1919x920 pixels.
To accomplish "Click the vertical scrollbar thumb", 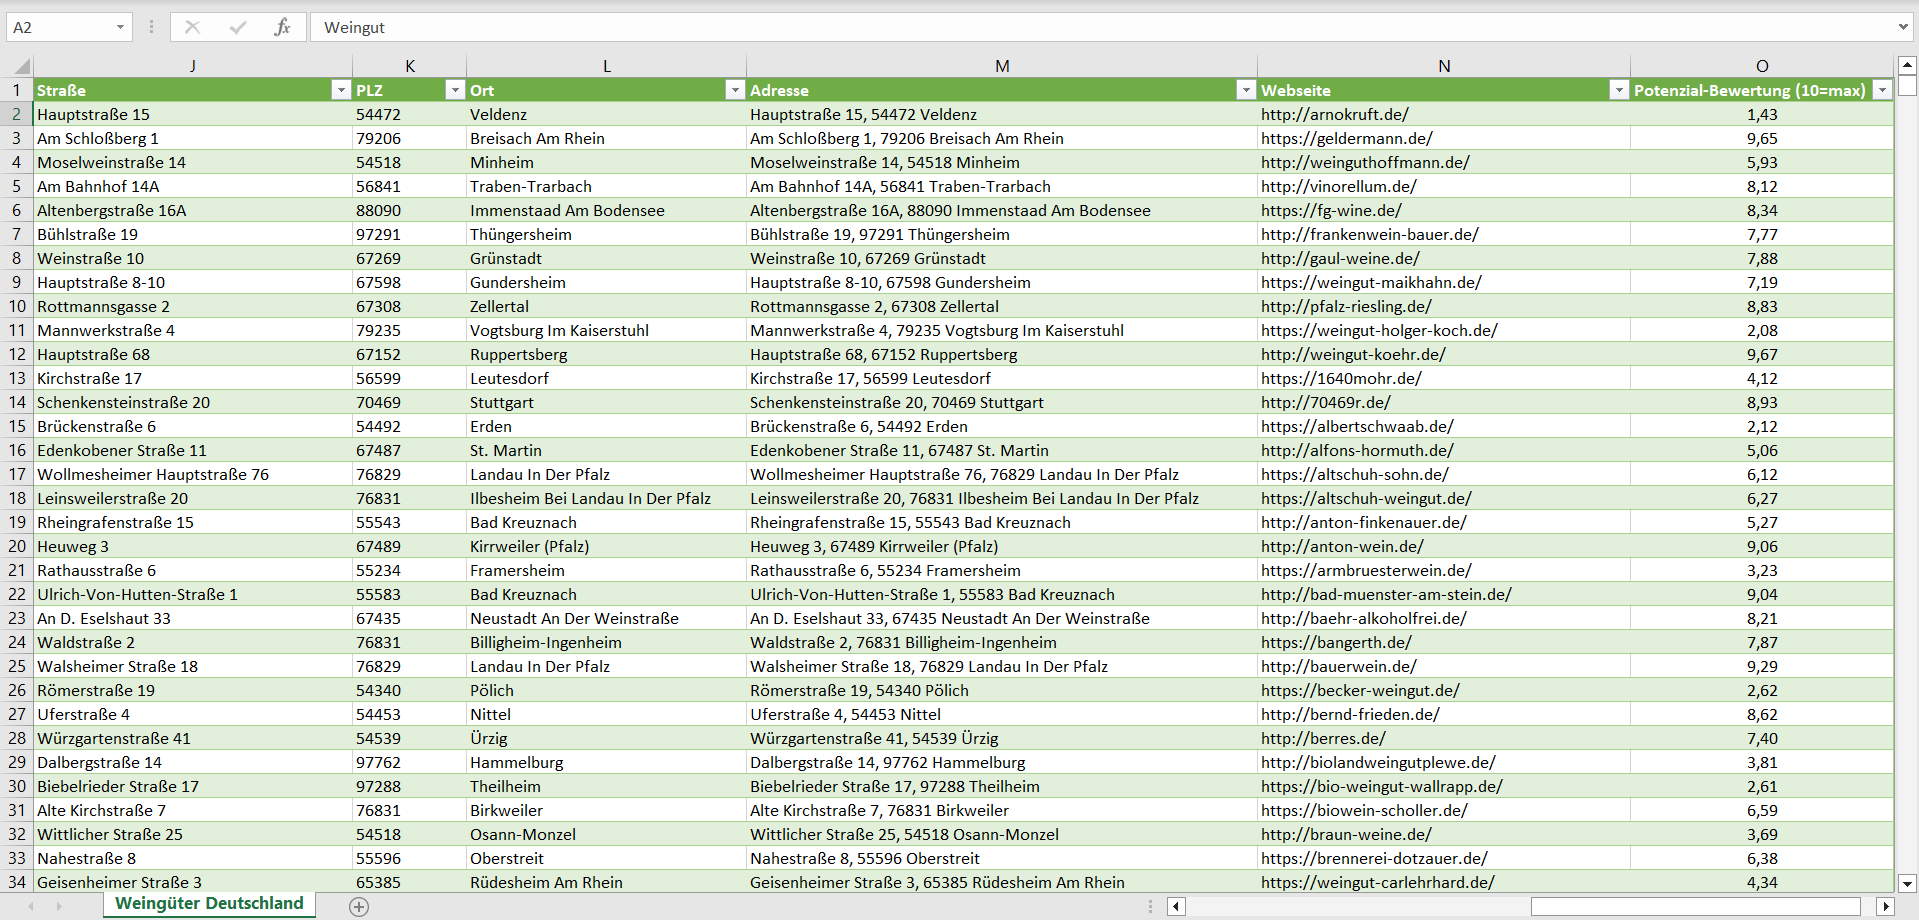I will click(1907, 86).
